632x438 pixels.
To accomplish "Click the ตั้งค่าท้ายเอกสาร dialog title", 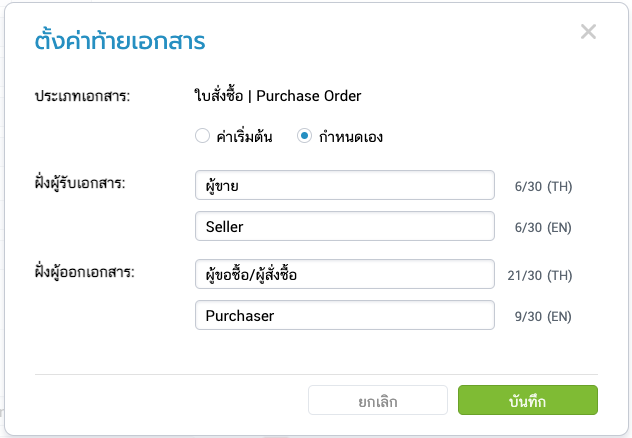I will coord(120,41).
